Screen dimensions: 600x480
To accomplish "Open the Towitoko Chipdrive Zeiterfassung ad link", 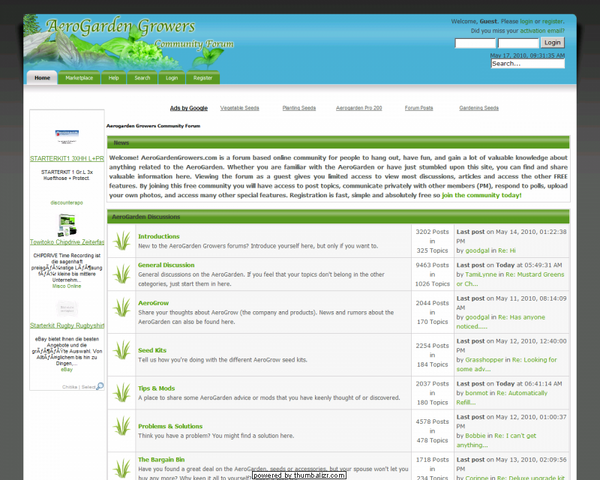I will coord(67,242).
